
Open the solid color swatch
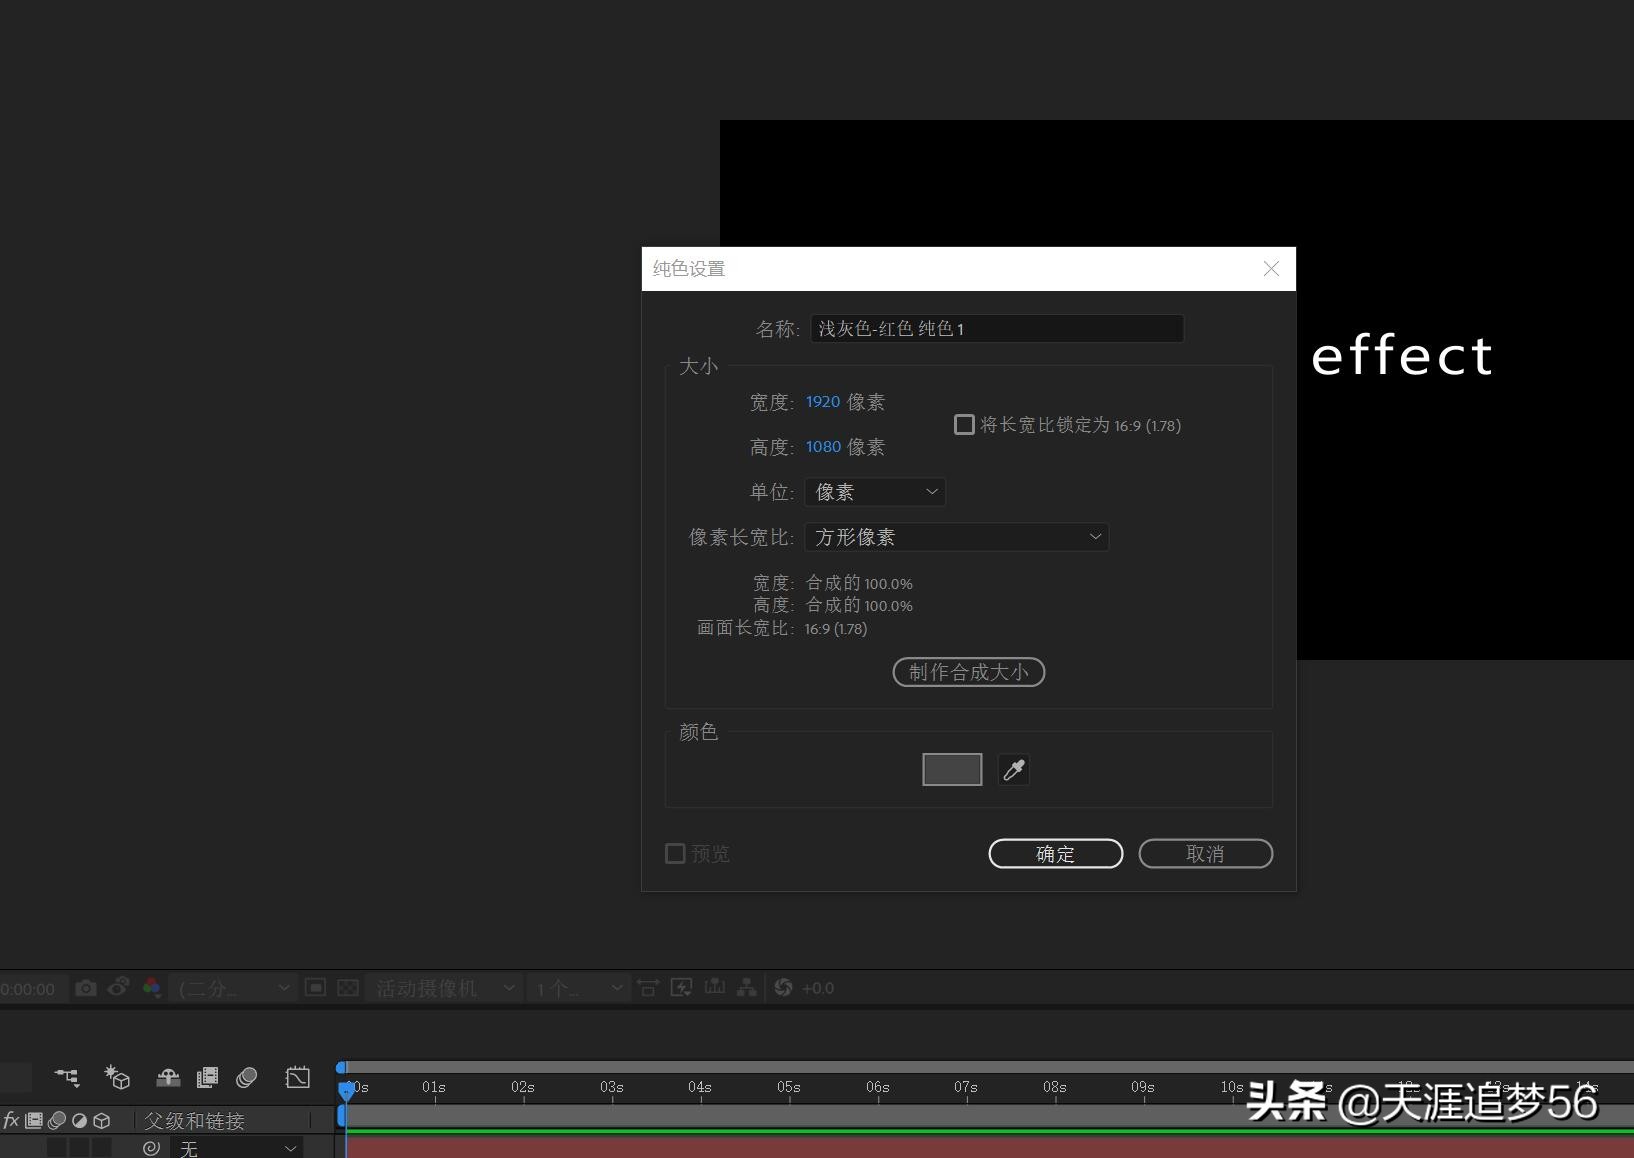[x=951, y=769]
